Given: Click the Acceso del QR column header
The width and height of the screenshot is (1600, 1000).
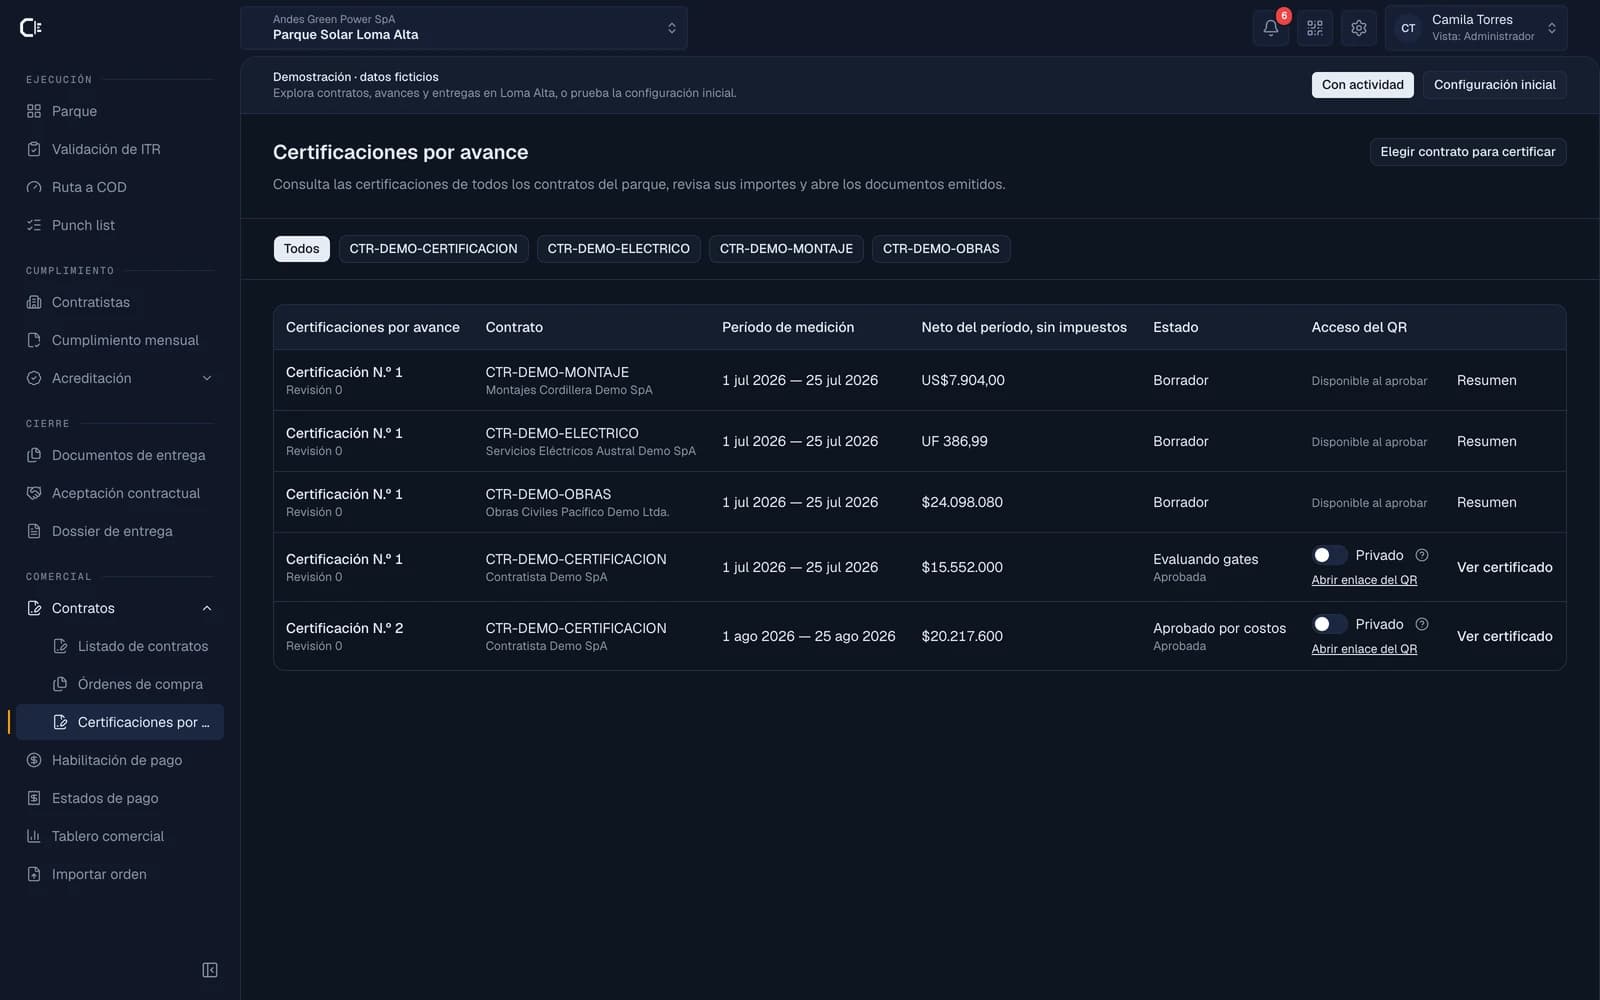Looking at the screenshot, I should click(1359, 327).
